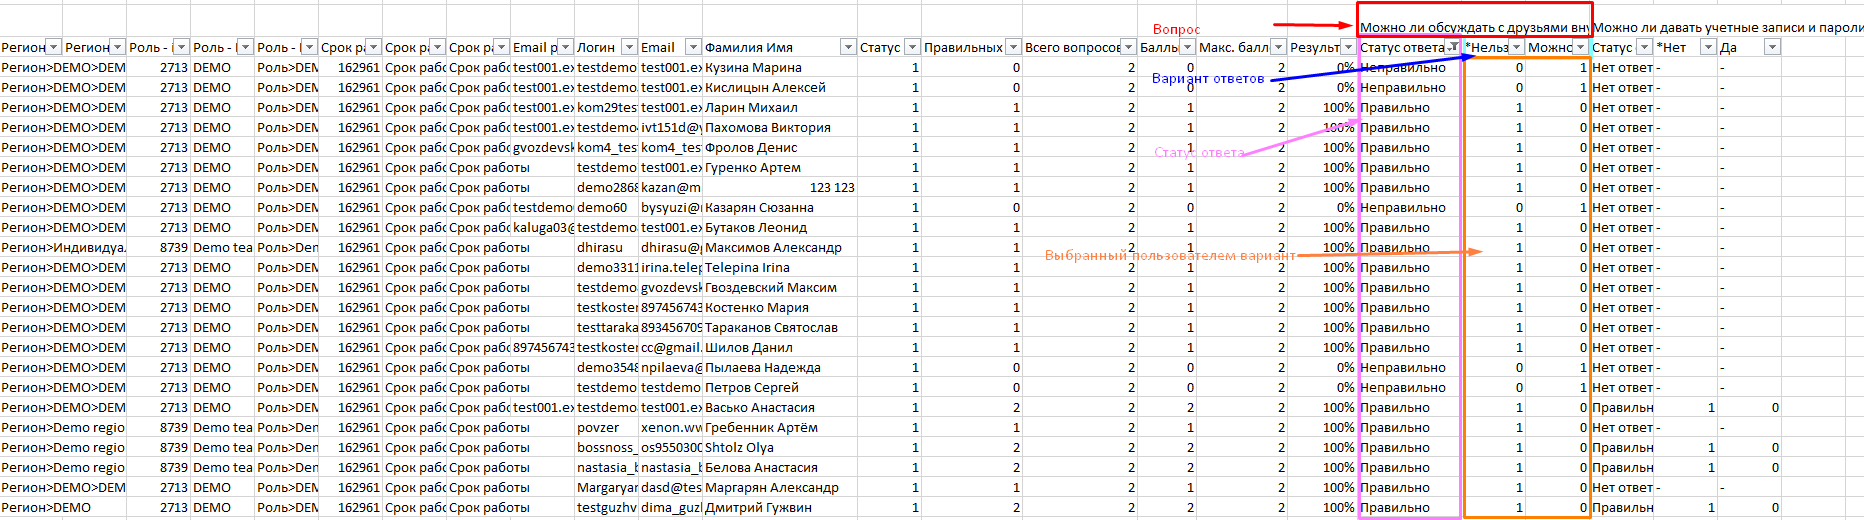Select the cell 'Костенко Мария'
The height and width of the screenshot is (520, 1864).
(780, 307)
